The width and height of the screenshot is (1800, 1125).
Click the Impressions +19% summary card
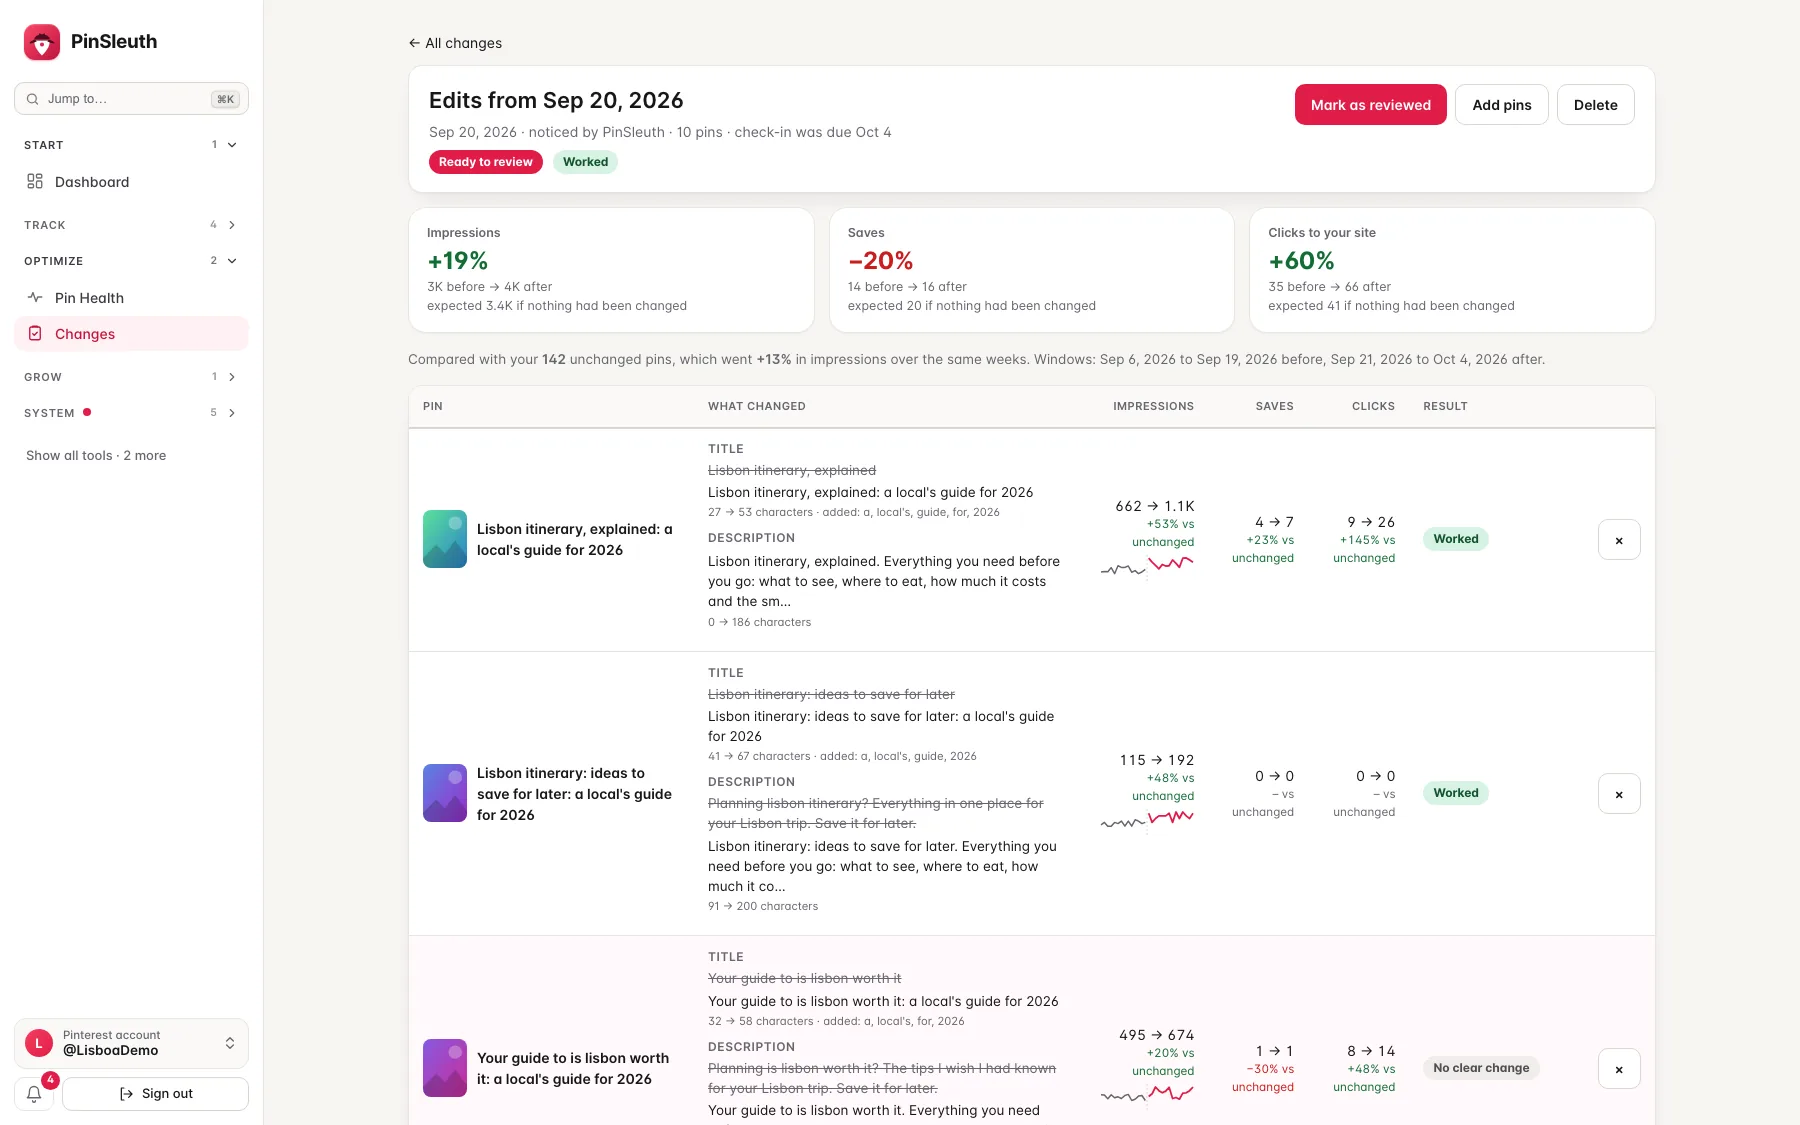(x=611, y=270)
